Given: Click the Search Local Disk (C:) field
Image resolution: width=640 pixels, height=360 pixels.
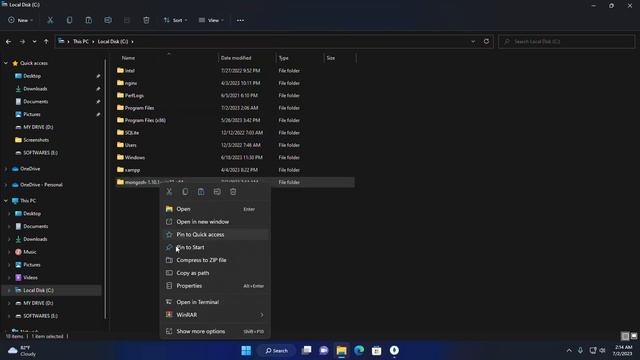Looking at the screenshot, I should [567, 41].
